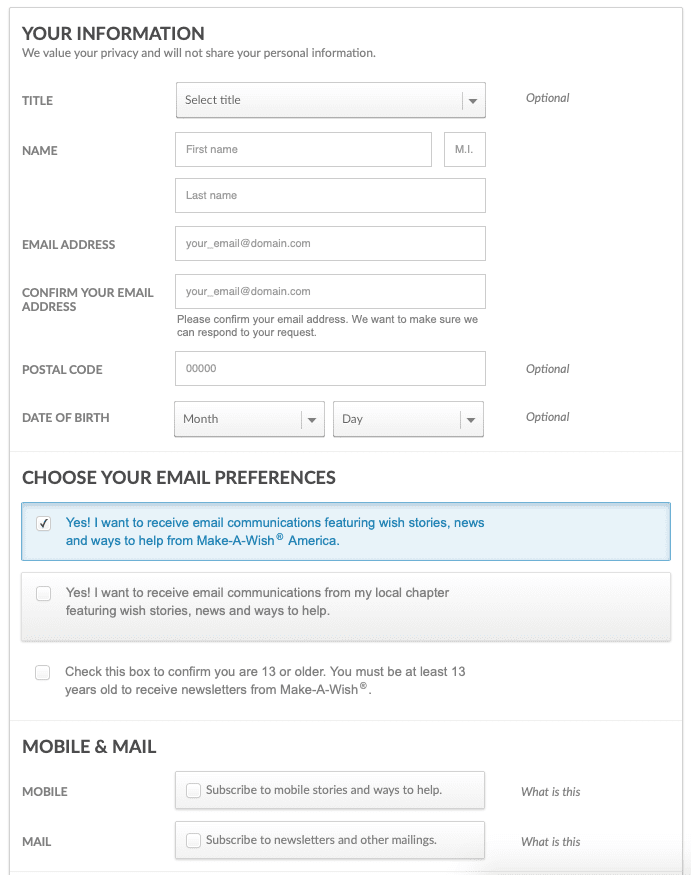Click 'What is this' next to Mobile

tap(550, 791)
